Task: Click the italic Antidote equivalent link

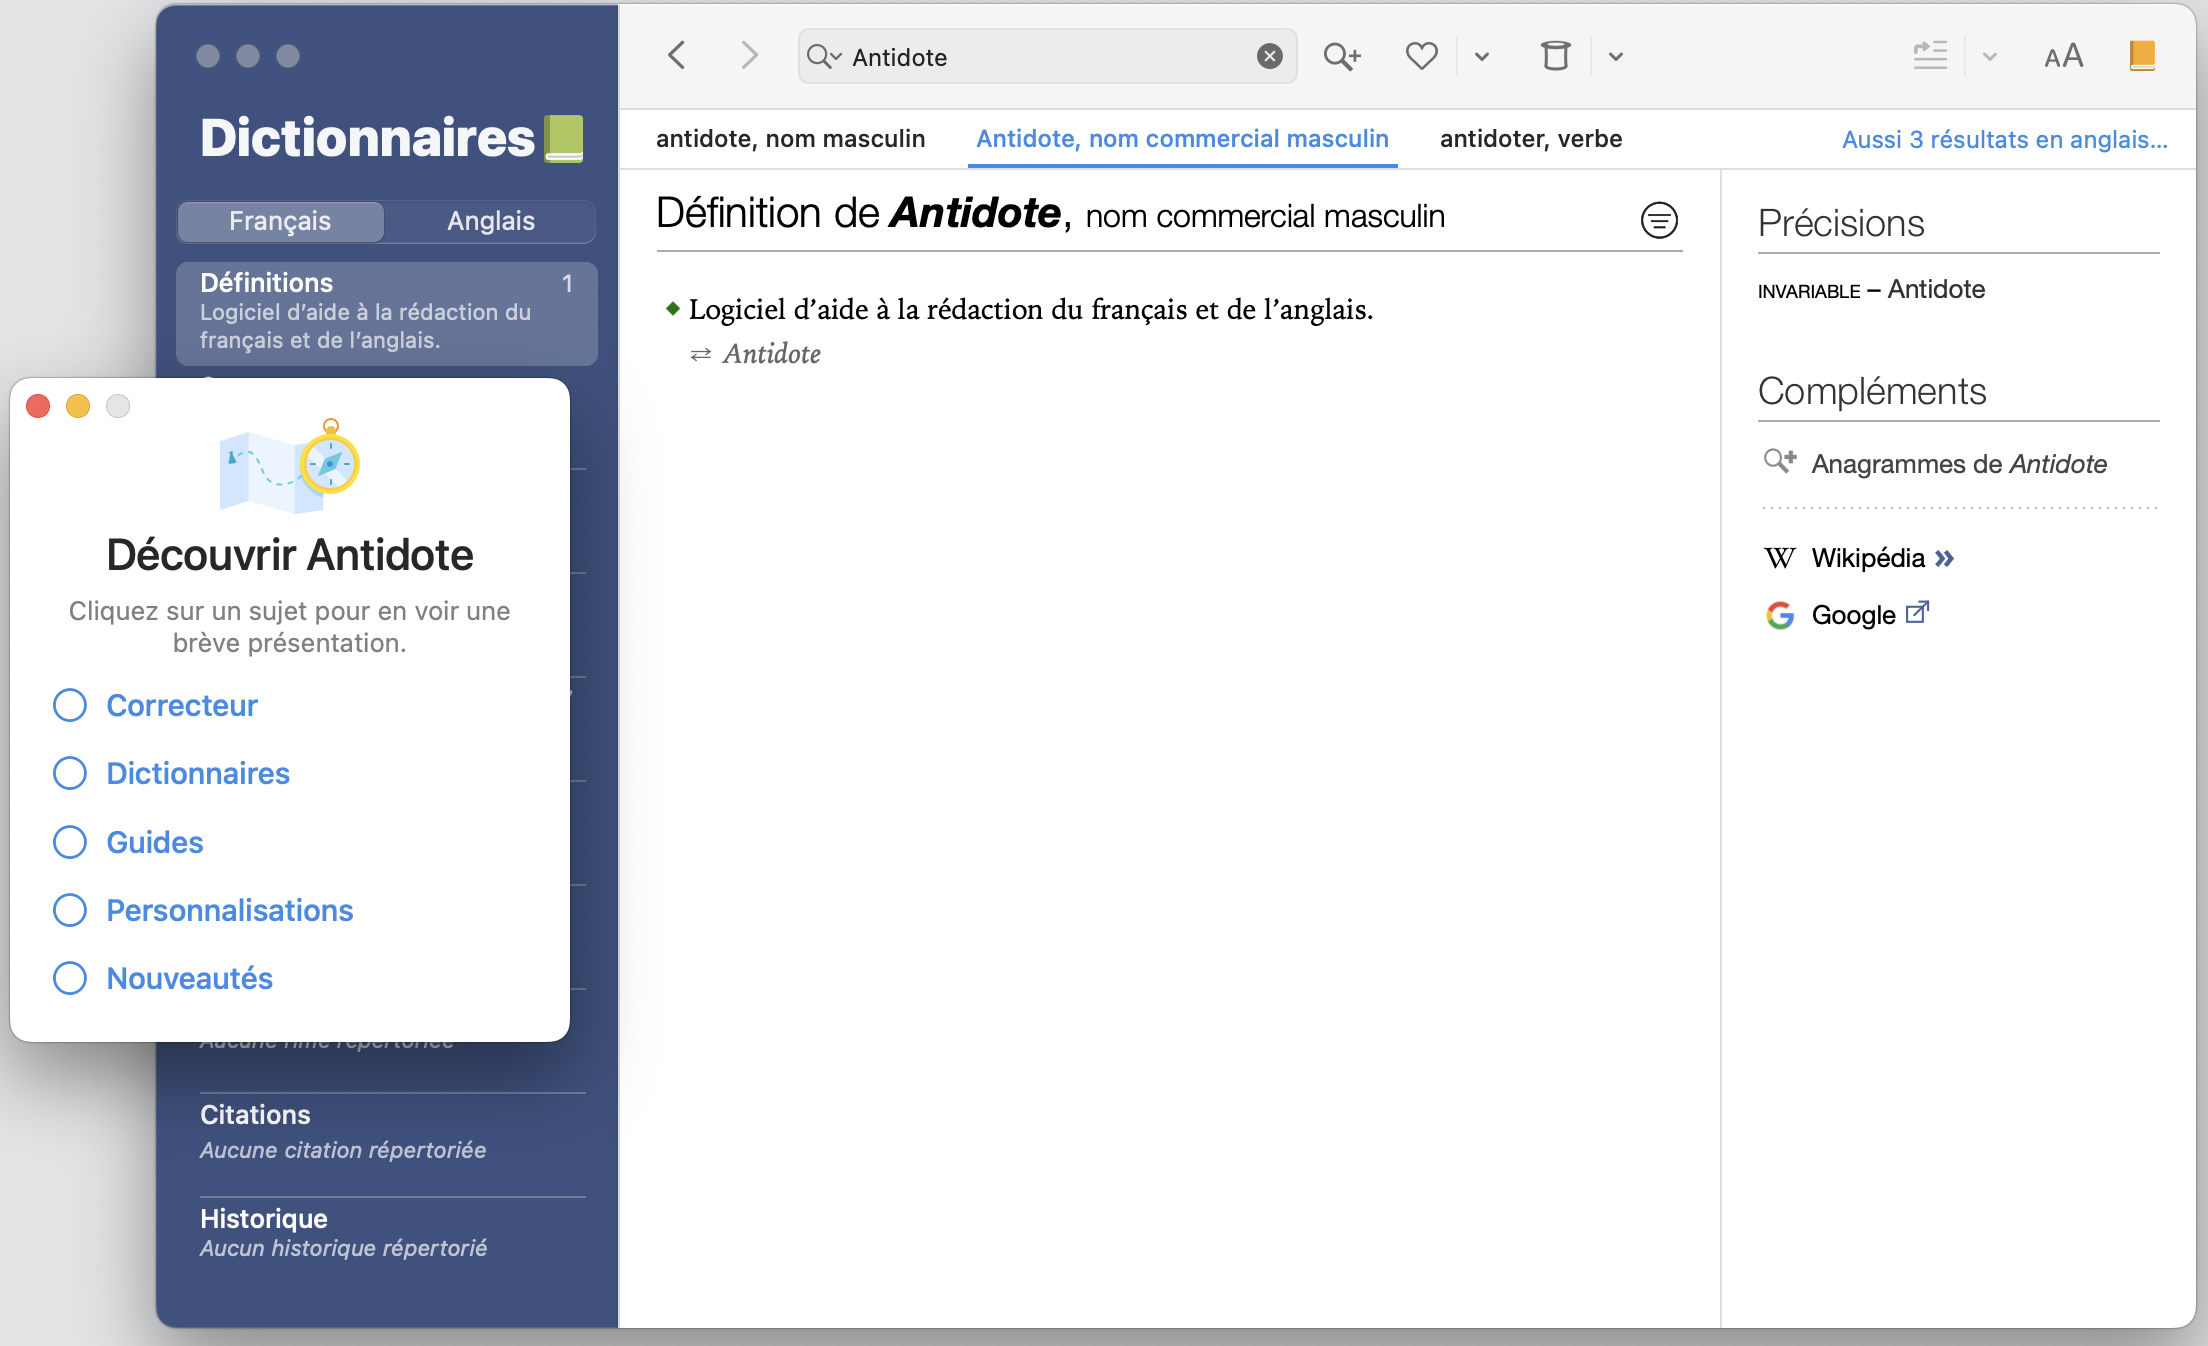Action: pos(771,354)
